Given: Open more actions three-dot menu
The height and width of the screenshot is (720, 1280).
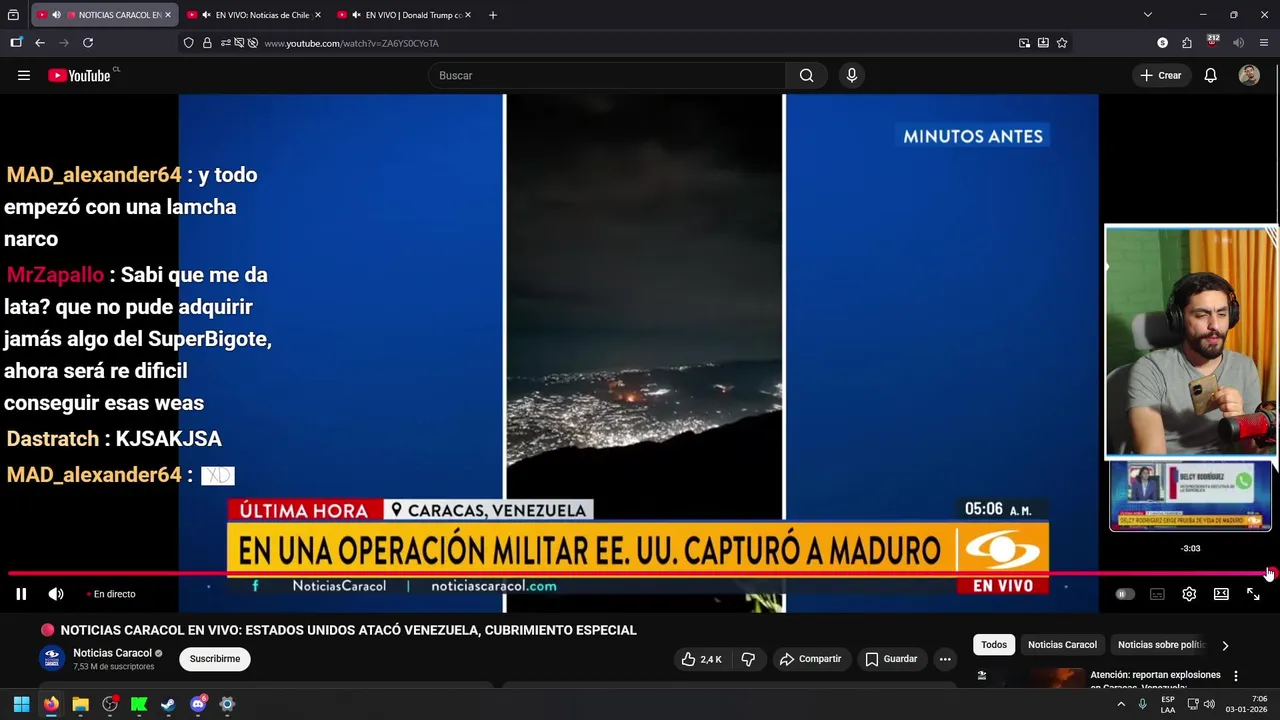Looking at the screenshot, I should (x=945, y=659).
